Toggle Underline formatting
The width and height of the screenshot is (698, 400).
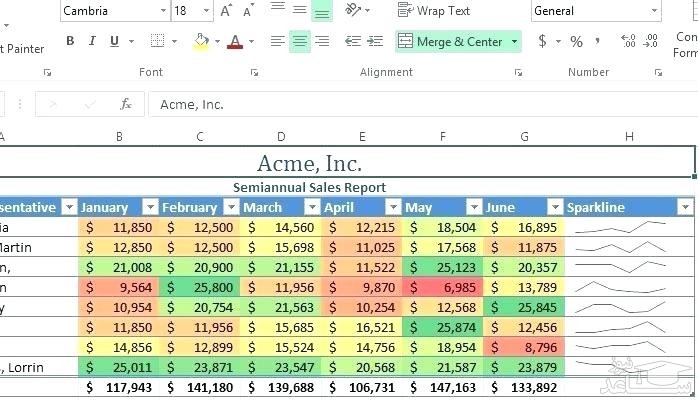coord(114,41)
